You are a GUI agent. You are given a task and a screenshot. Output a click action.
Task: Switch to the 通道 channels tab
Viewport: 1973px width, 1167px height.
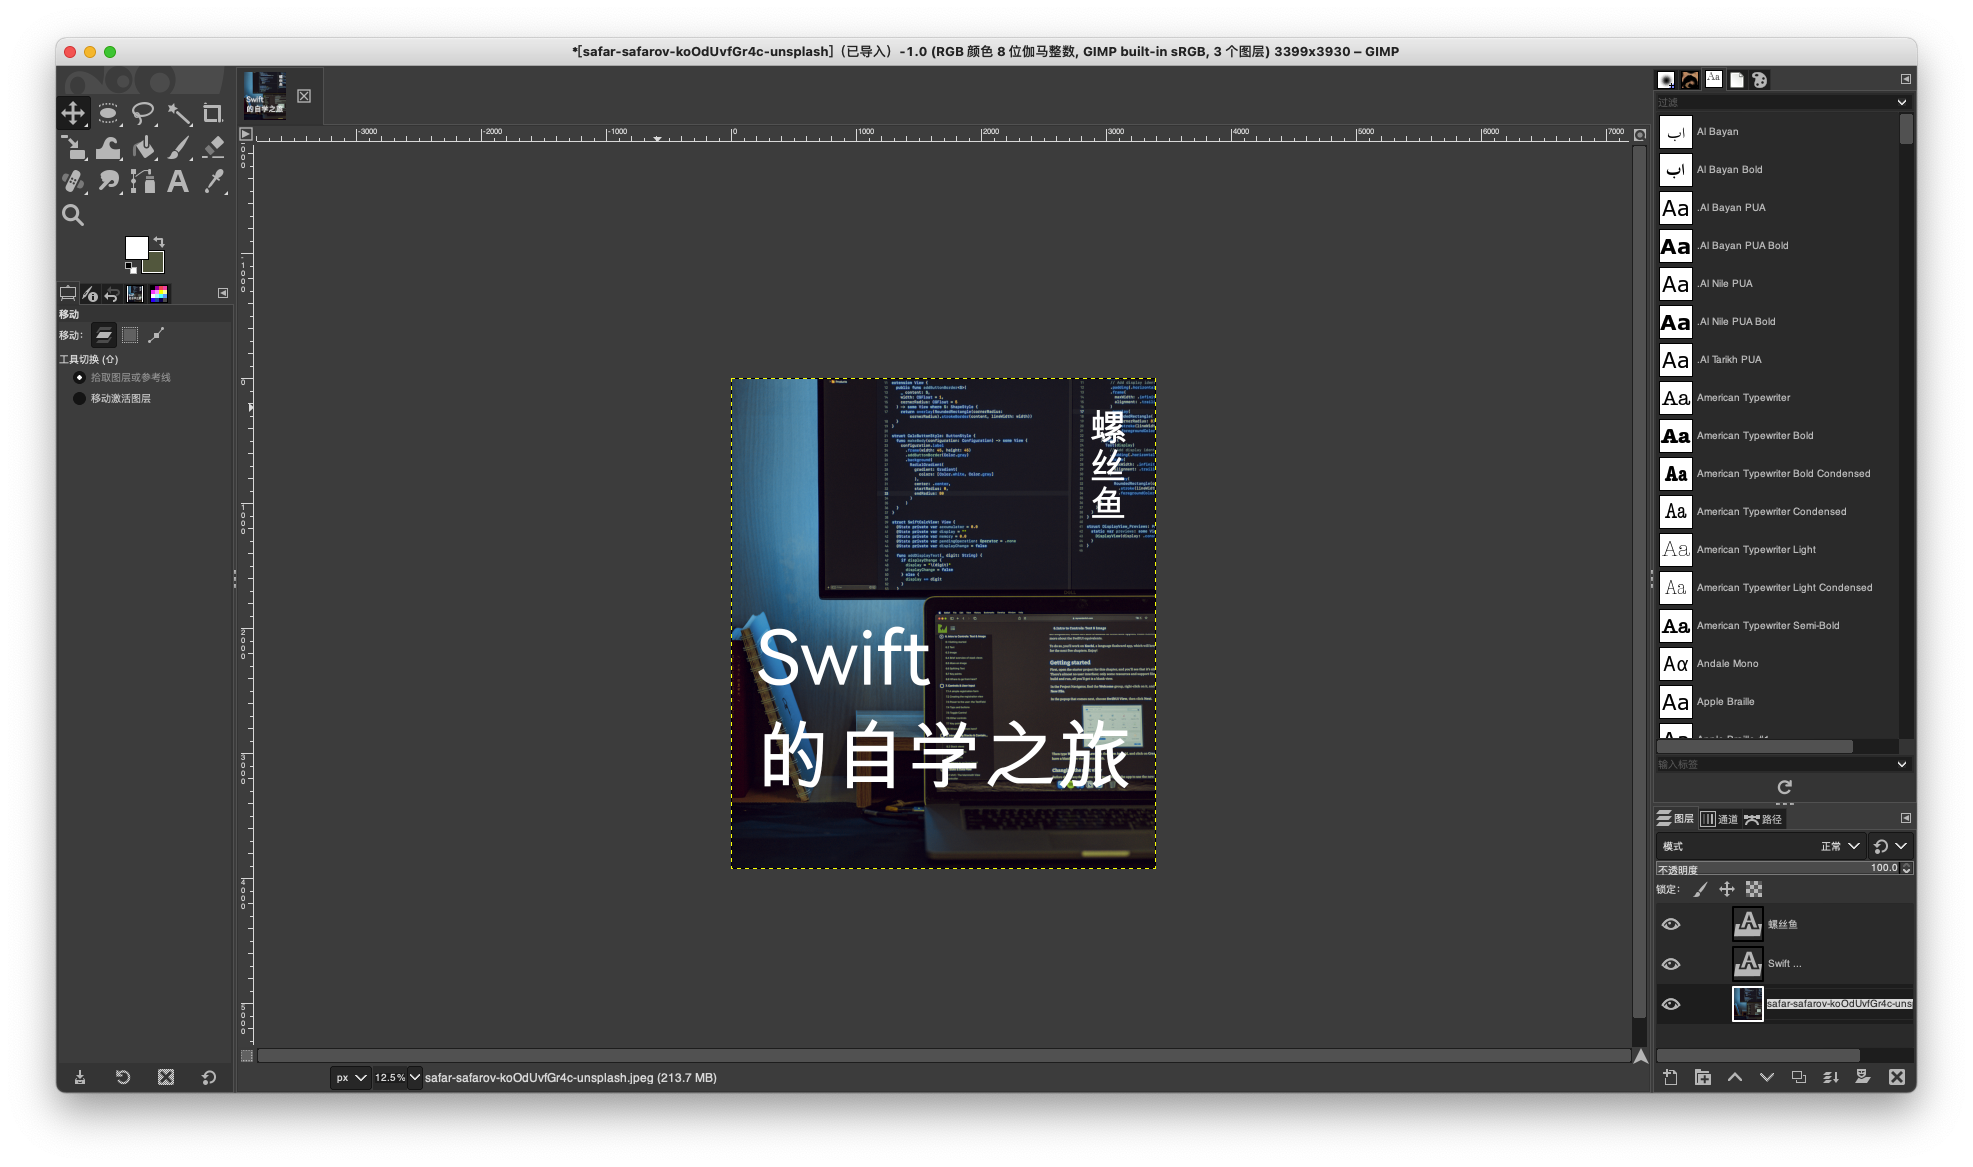pos(1718,819)
